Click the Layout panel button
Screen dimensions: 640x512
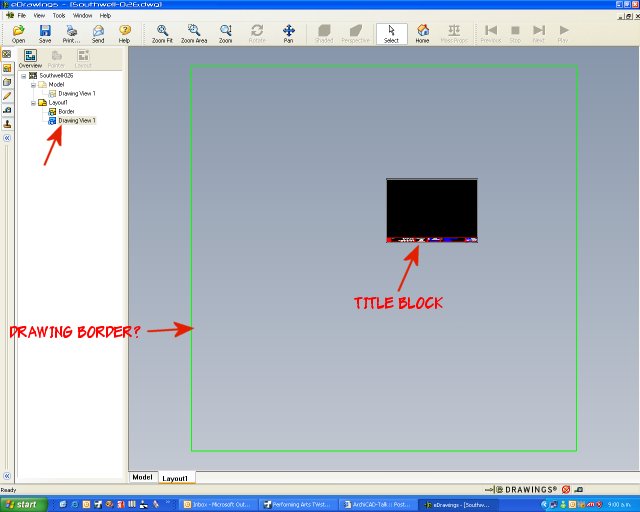[x=83, y=59]
